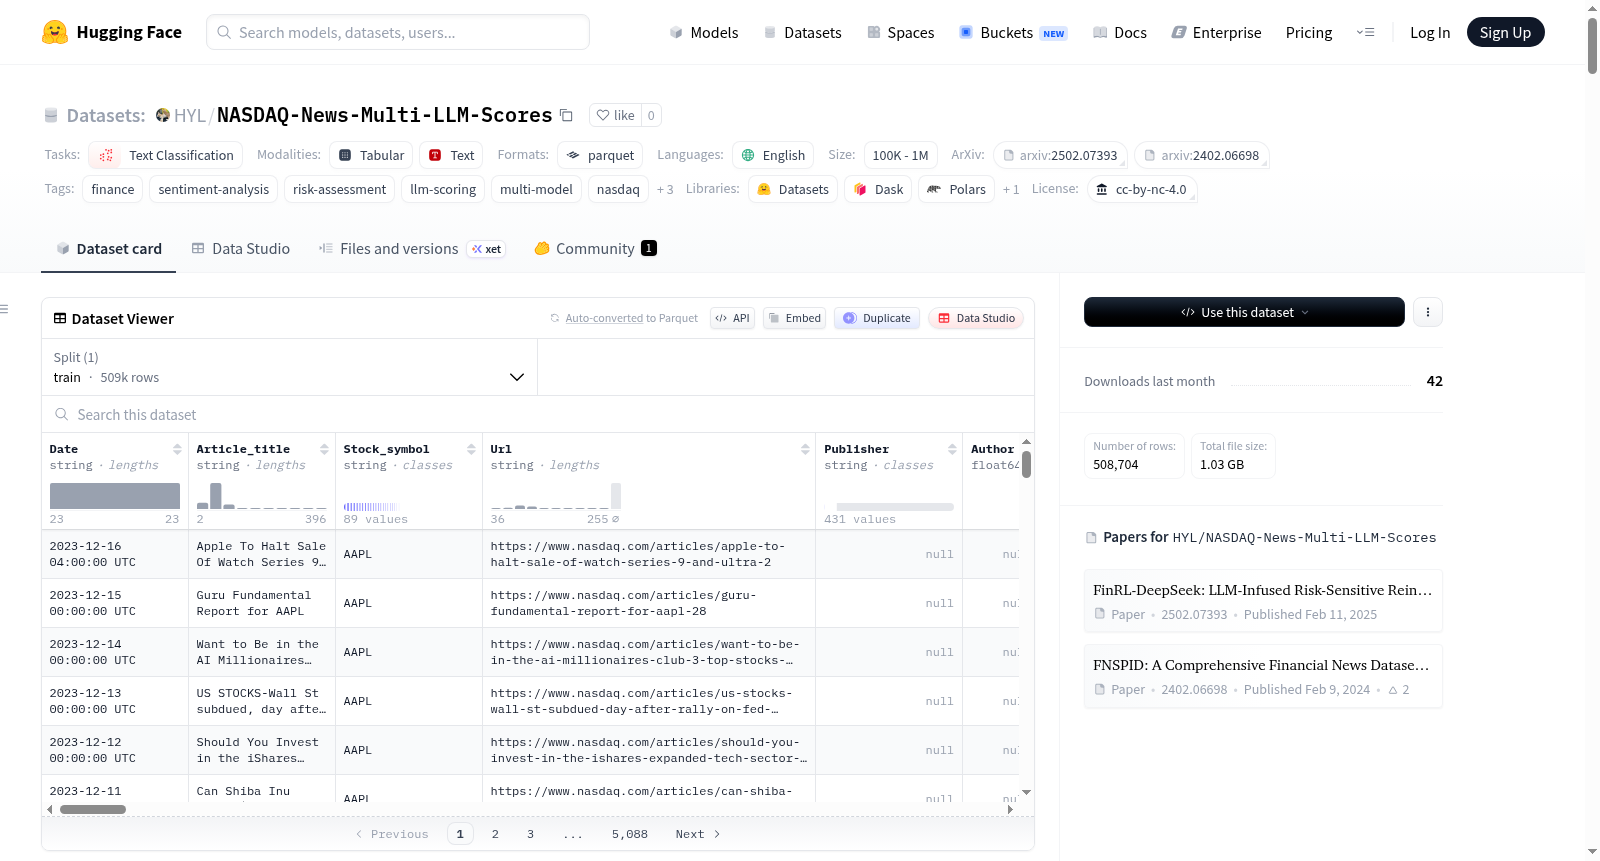Image resolution: width=1600 pixels, height=861 pixels.
Task: Go to the Next page of rows
Action: pyautogui.click(x=698, y=834)
